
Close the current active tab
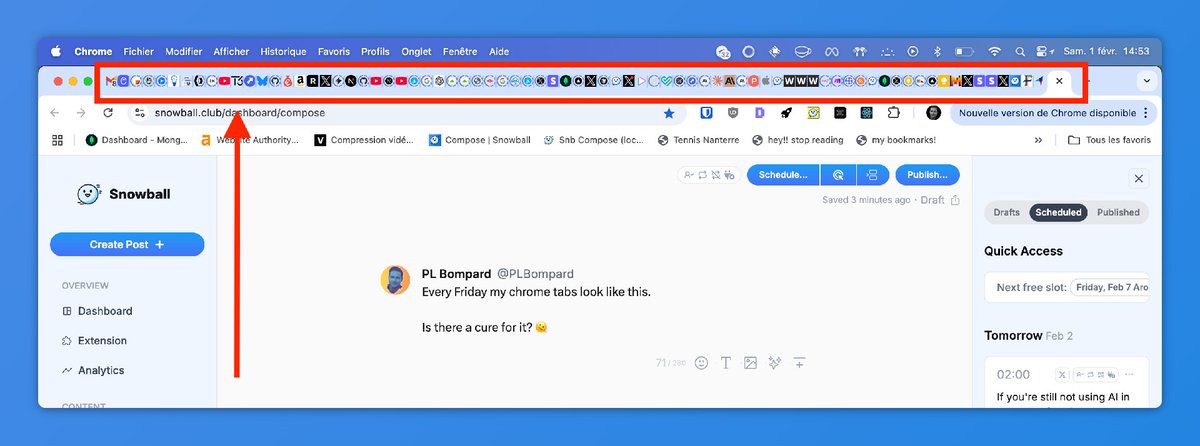pos(1059,80)
